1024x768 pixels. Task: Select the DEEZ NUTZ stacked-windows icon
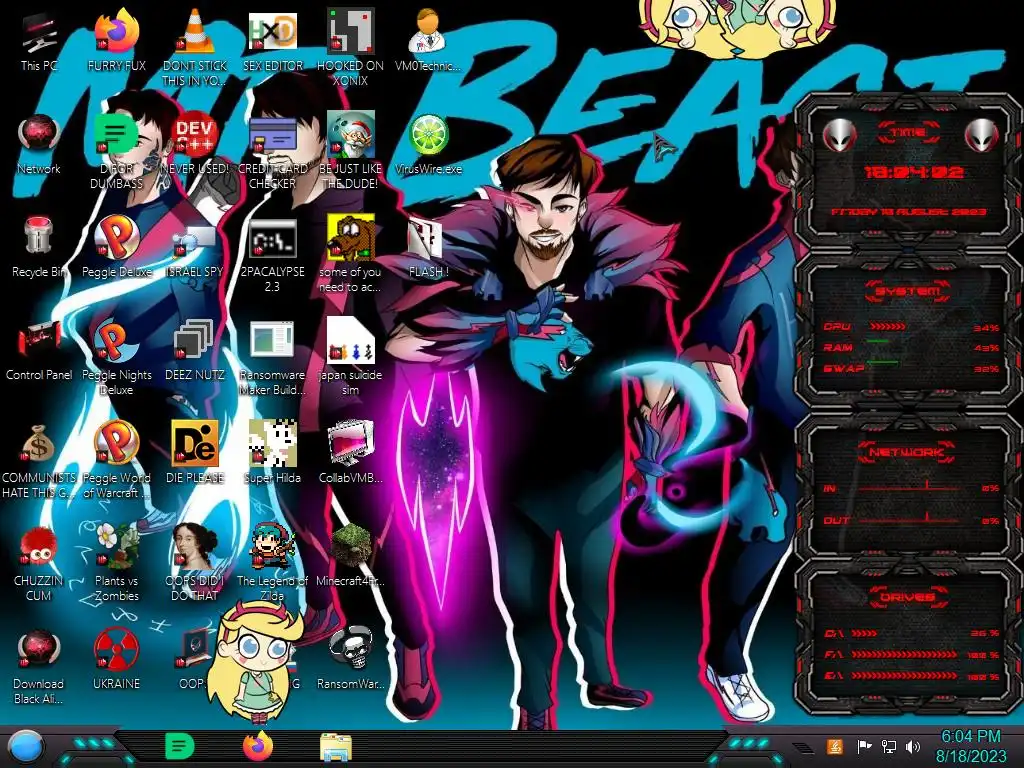pyautogui.click(x=194, y=351)
